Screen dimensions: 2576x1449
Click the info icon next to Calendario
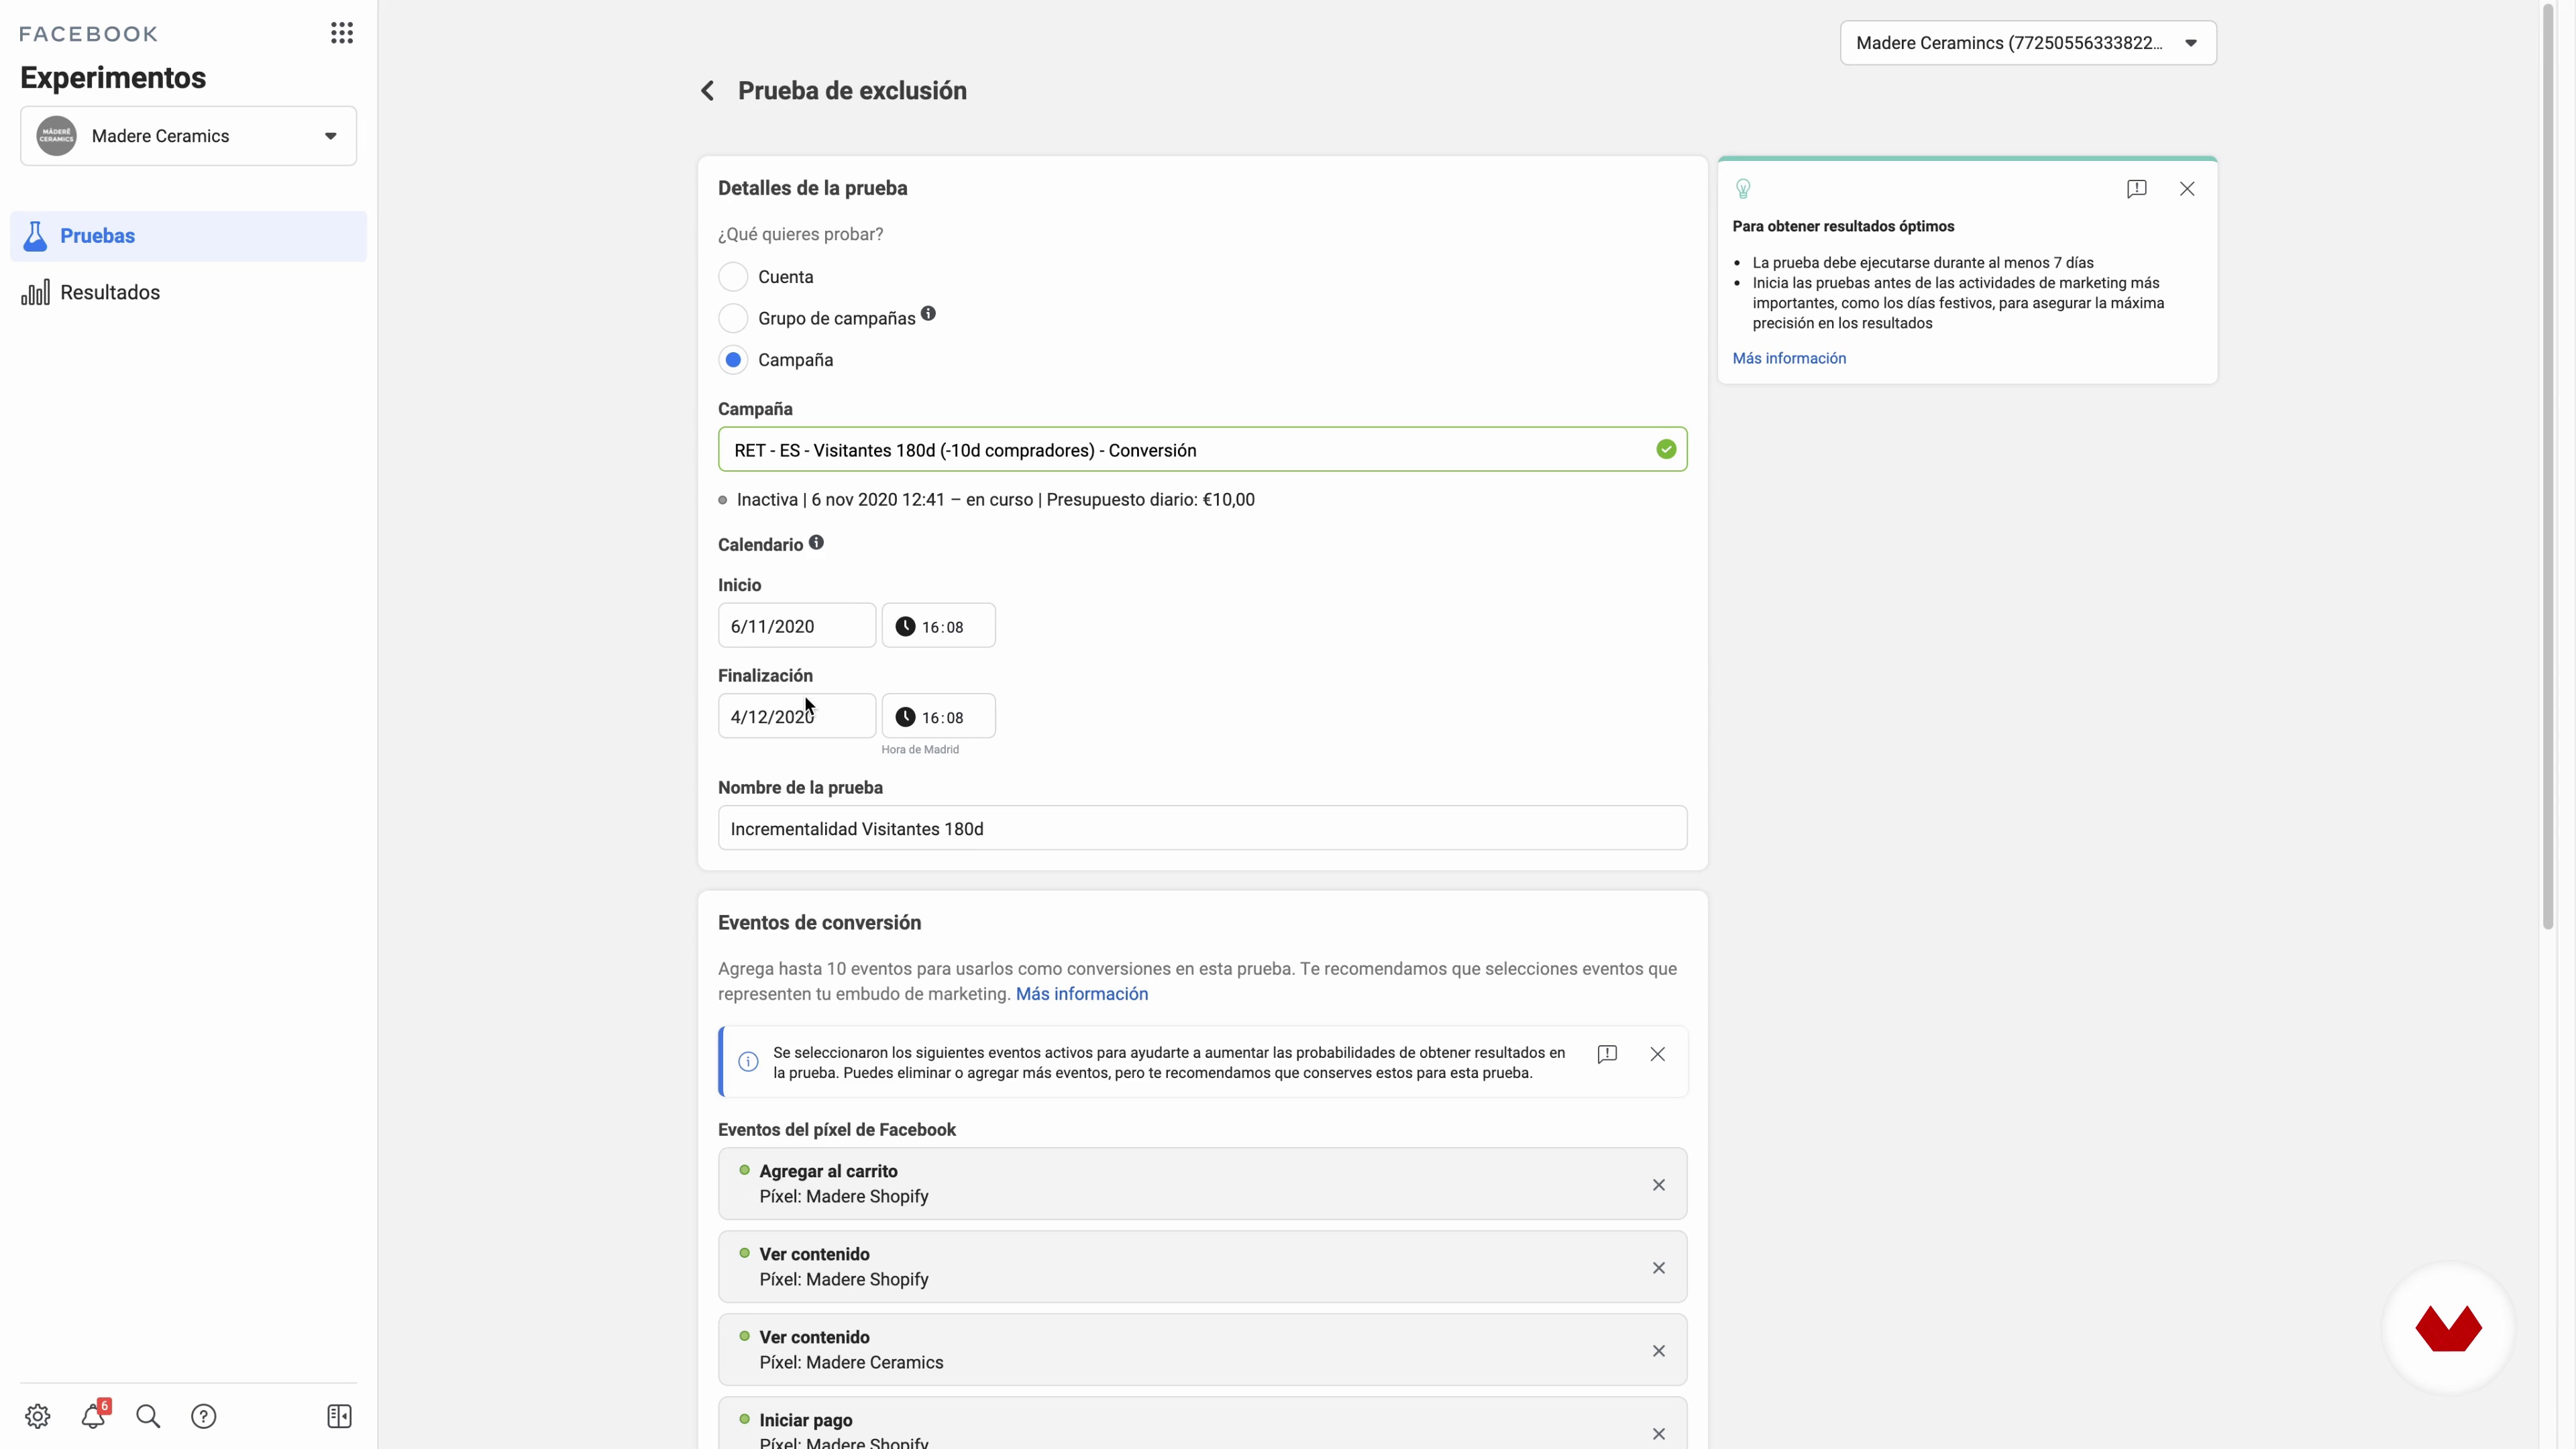(816, 542)
